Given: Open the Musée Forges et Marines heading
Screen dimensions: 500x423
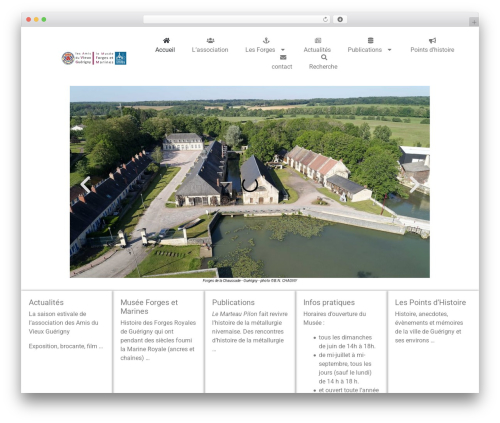Looking at the screenshot, I should [x=149, y=307].
